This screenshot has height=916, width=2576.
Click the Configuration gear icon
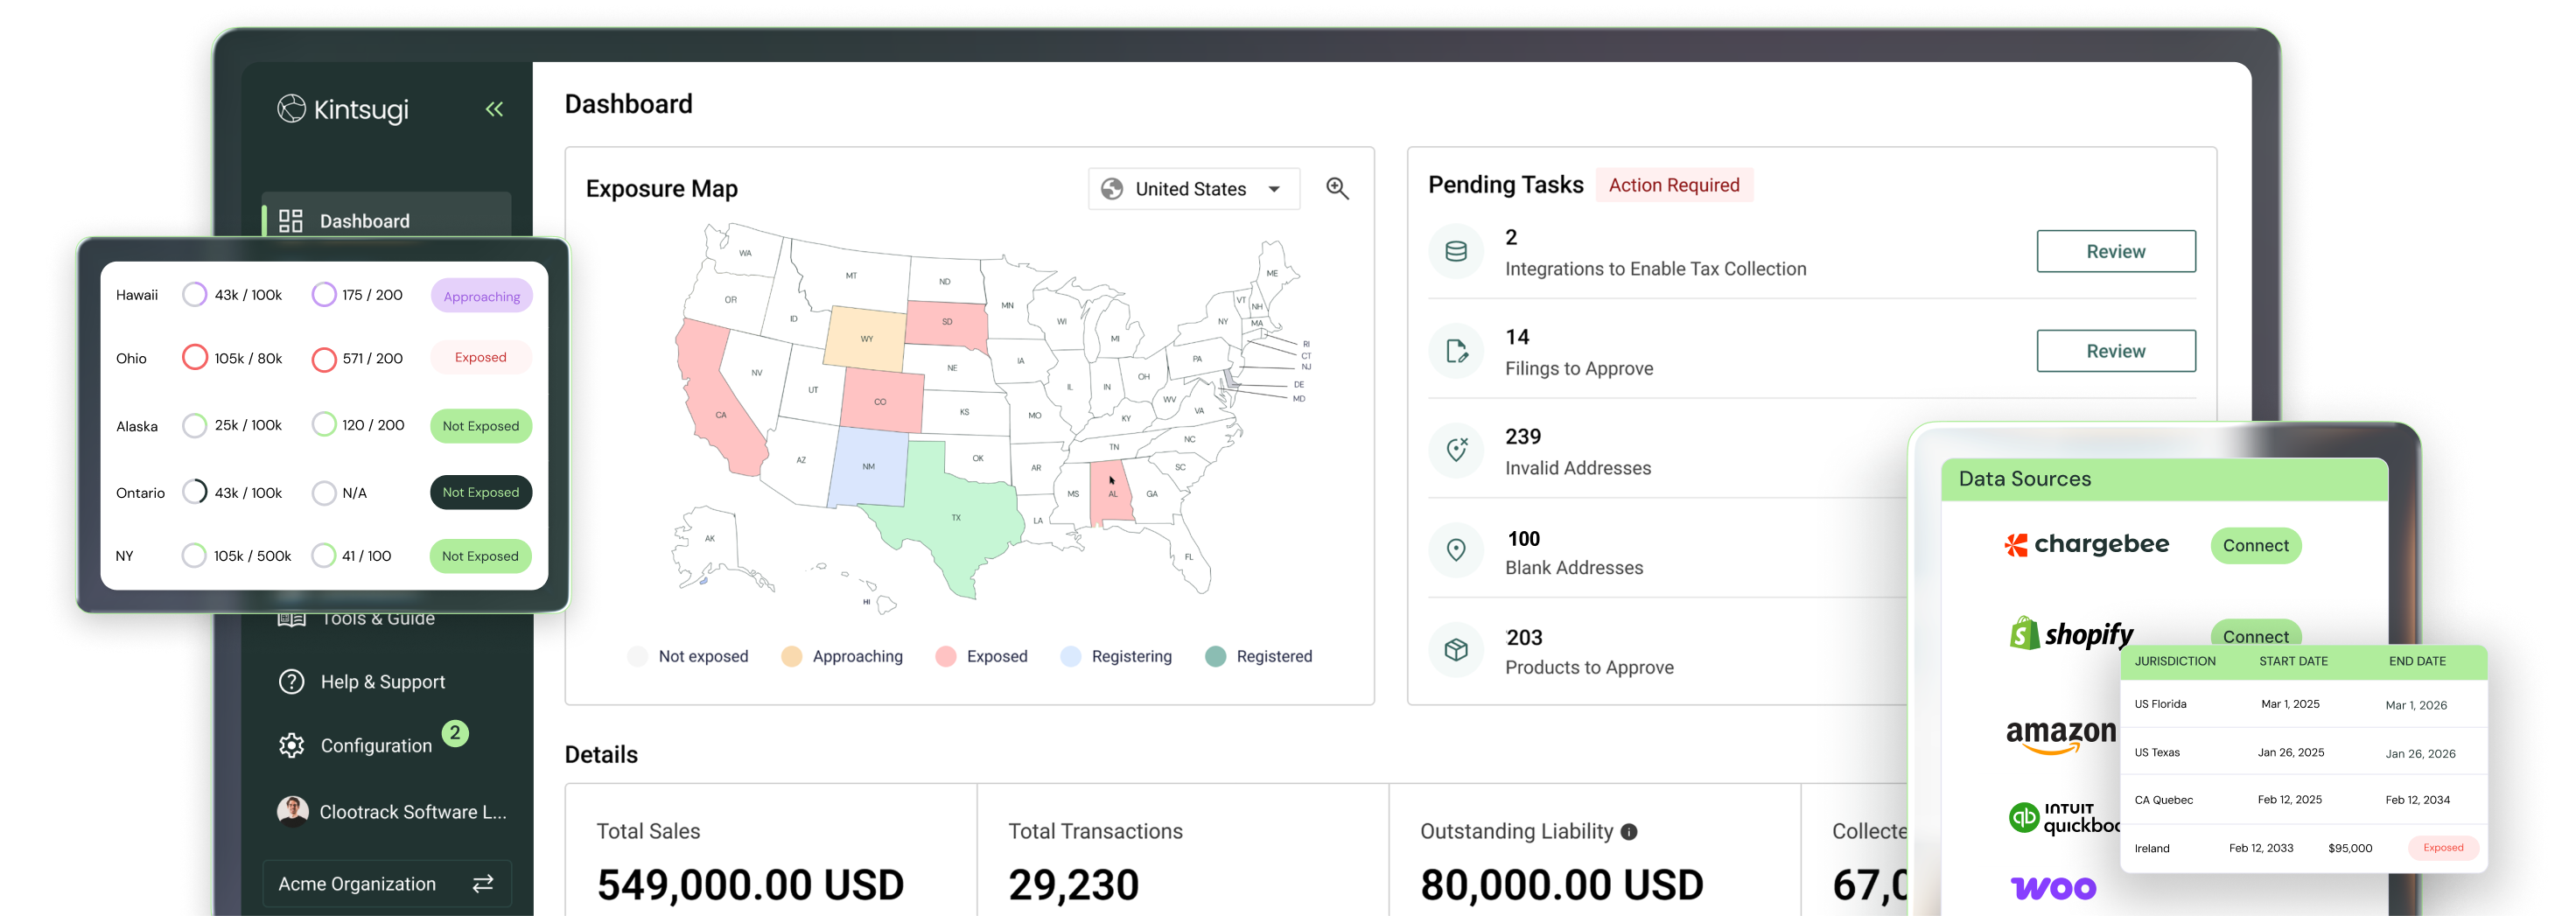(x=291, y=745)
